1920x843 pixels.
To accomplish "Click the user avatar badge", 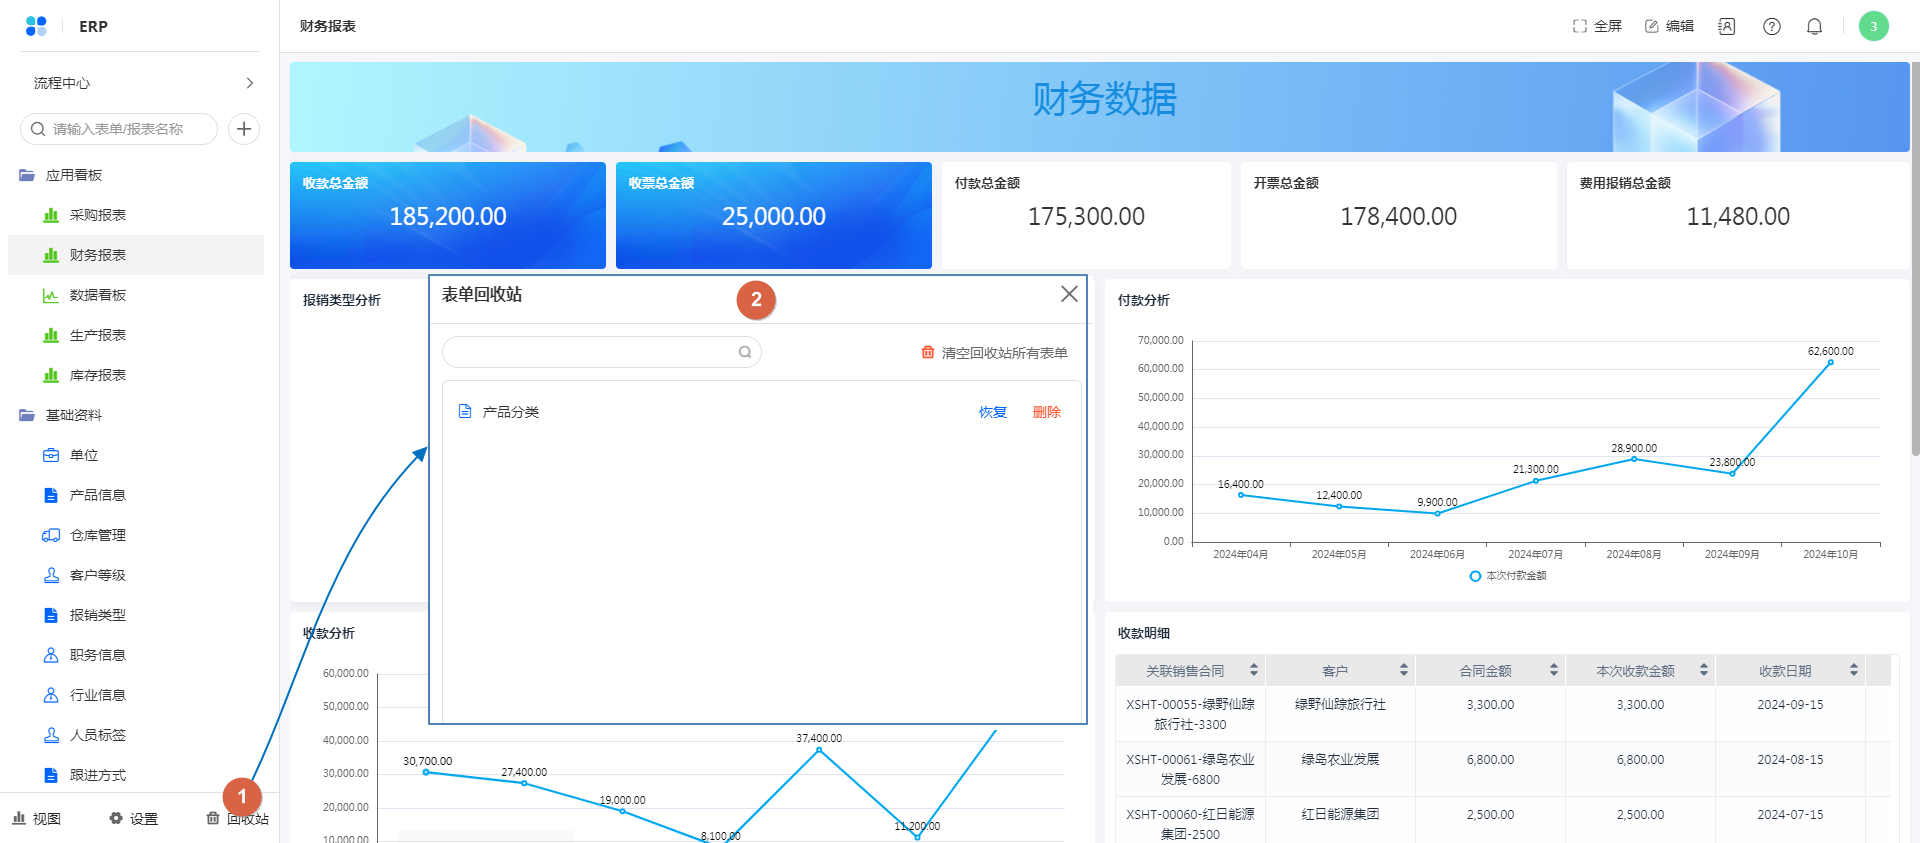I will point(1873,26).
